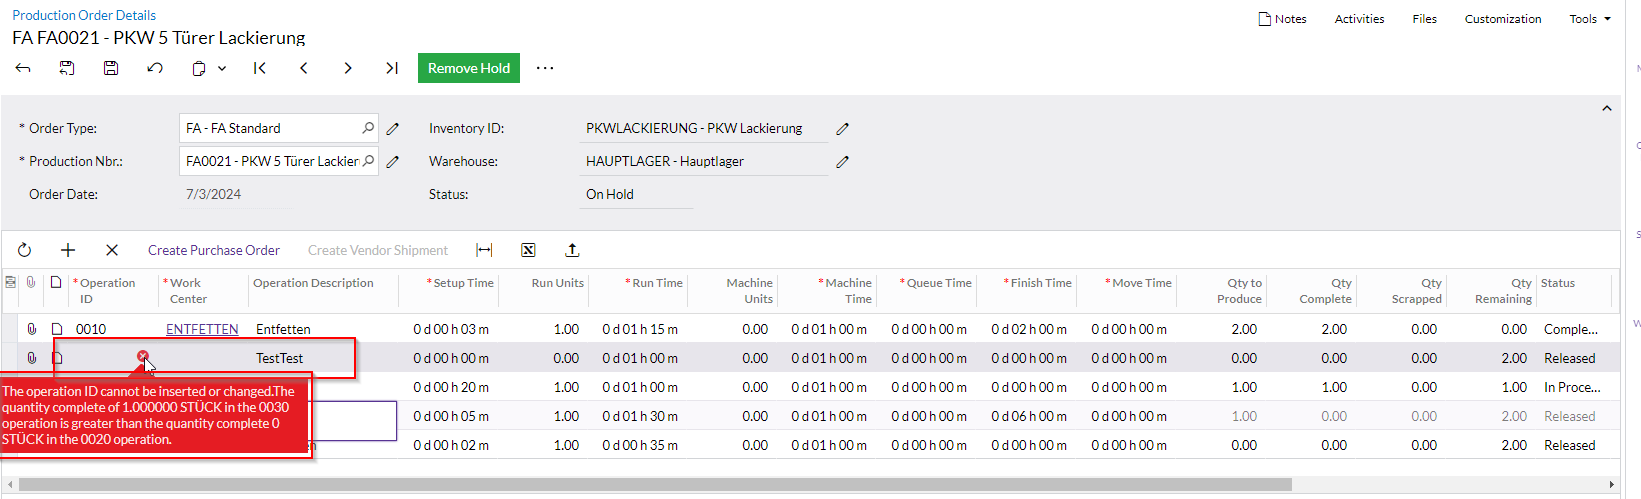Click the scrollbar left arrow
1641x499 pixels.
(10, 485)
